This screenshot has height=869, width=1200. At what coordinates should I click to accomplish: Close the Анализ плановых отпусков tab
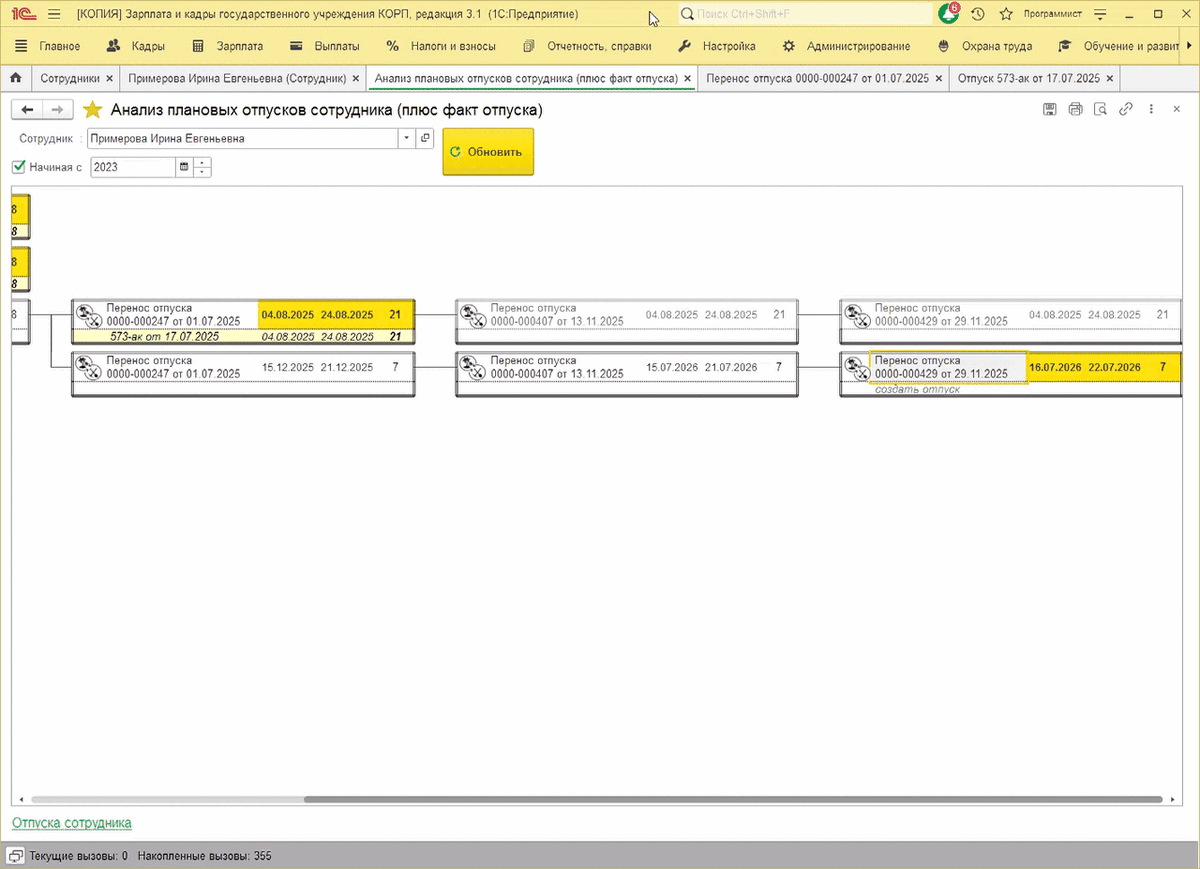(686, 78)
